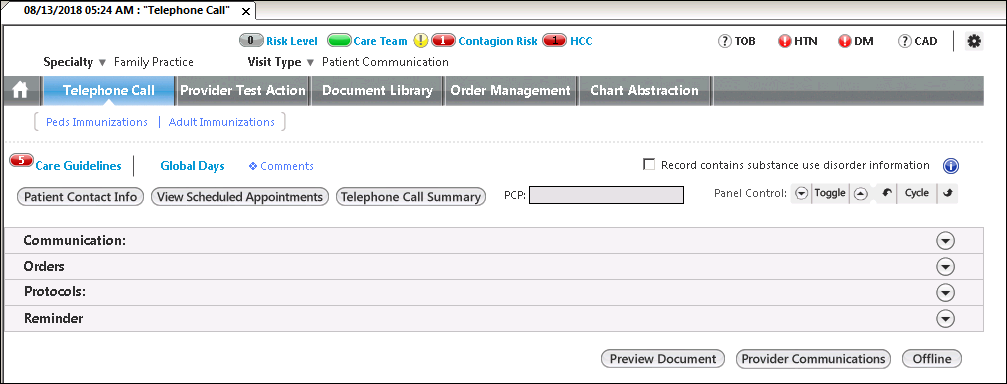This screenshot has height=384, width=1007.
Task: Click the HTN red alert icon
Action: coord(785,41)
